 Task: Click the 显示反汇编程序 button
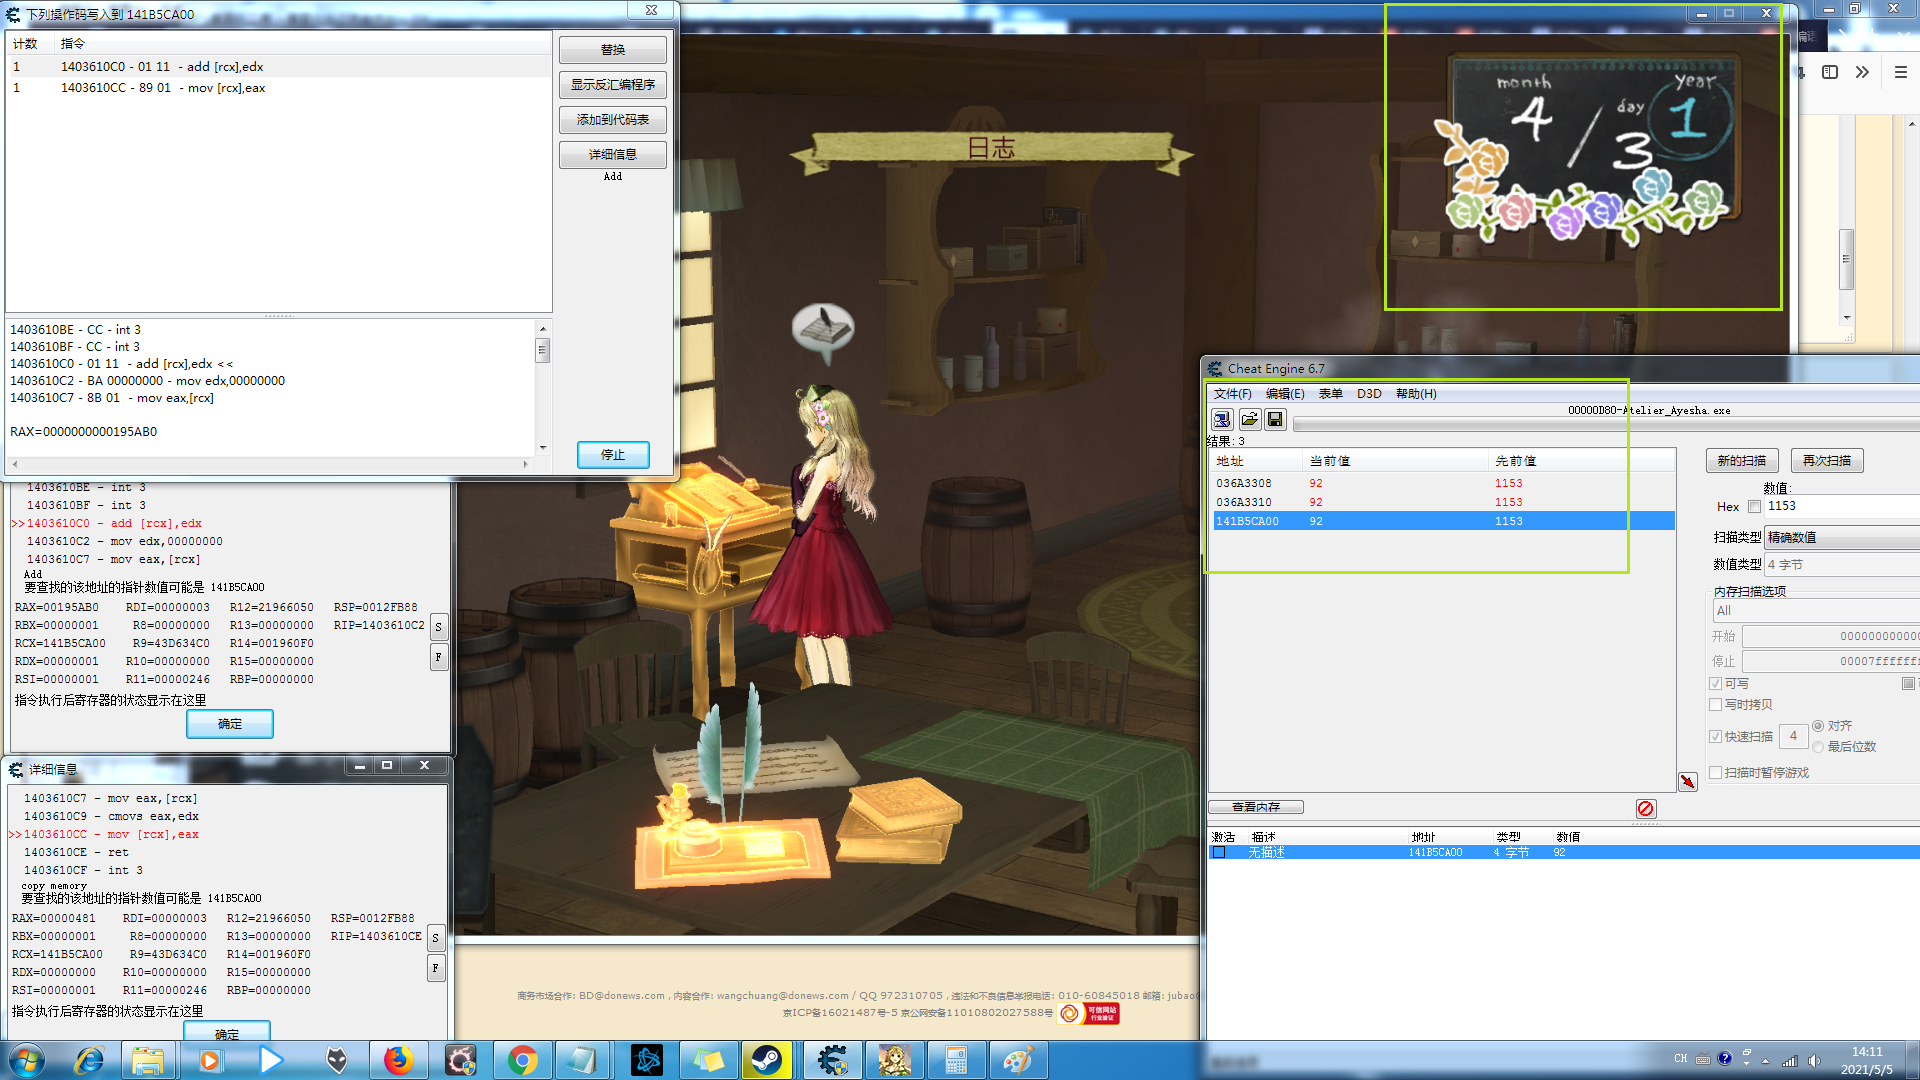coord(613,85)
